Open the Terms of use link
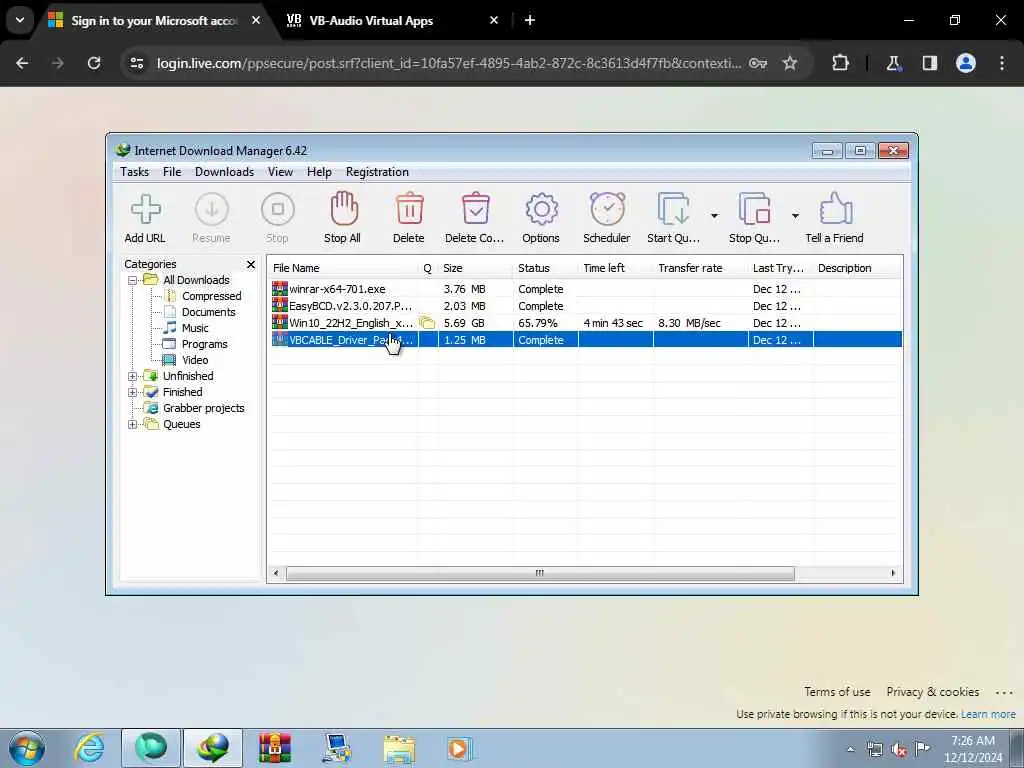 pyautogui.click(x=837, y=692)
